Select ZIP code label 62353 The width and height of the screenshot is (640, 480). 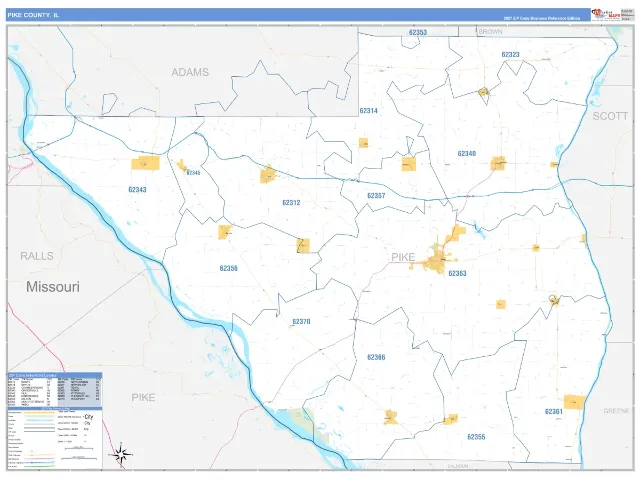[418, 32]
